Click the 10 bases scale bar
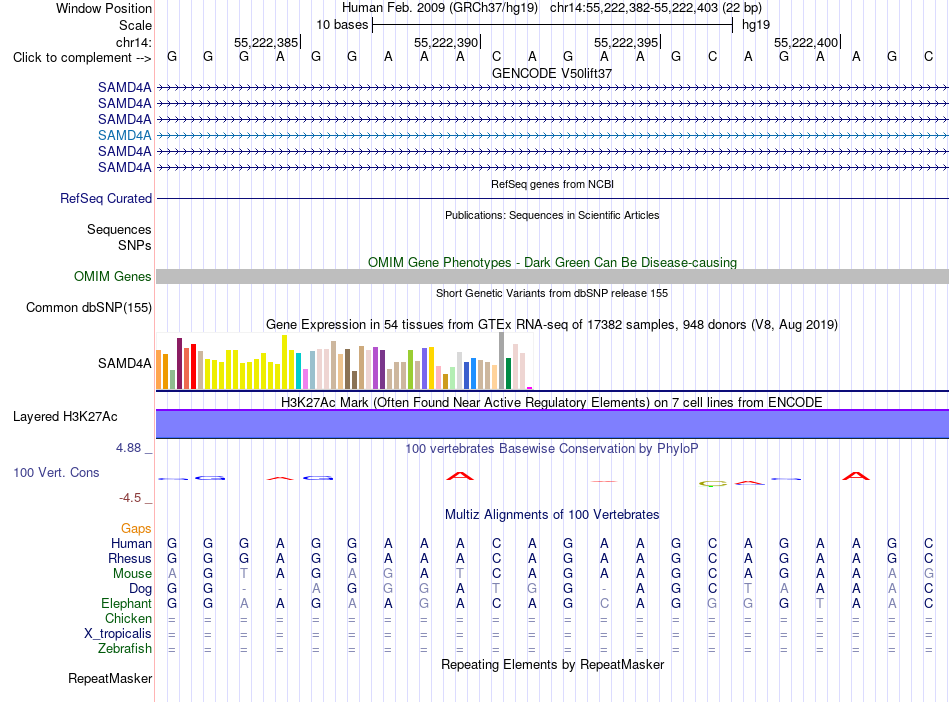This screenshot has width=950, height=702. [553, 25]
